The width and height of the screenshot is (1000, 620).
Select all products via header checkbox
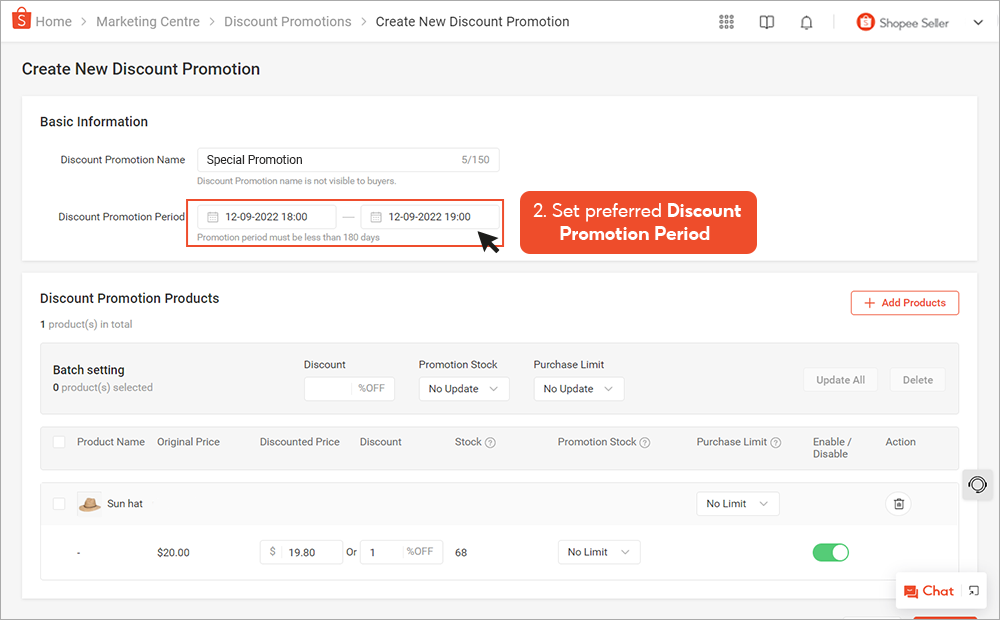pyautogui.click(x=58, y=441)
